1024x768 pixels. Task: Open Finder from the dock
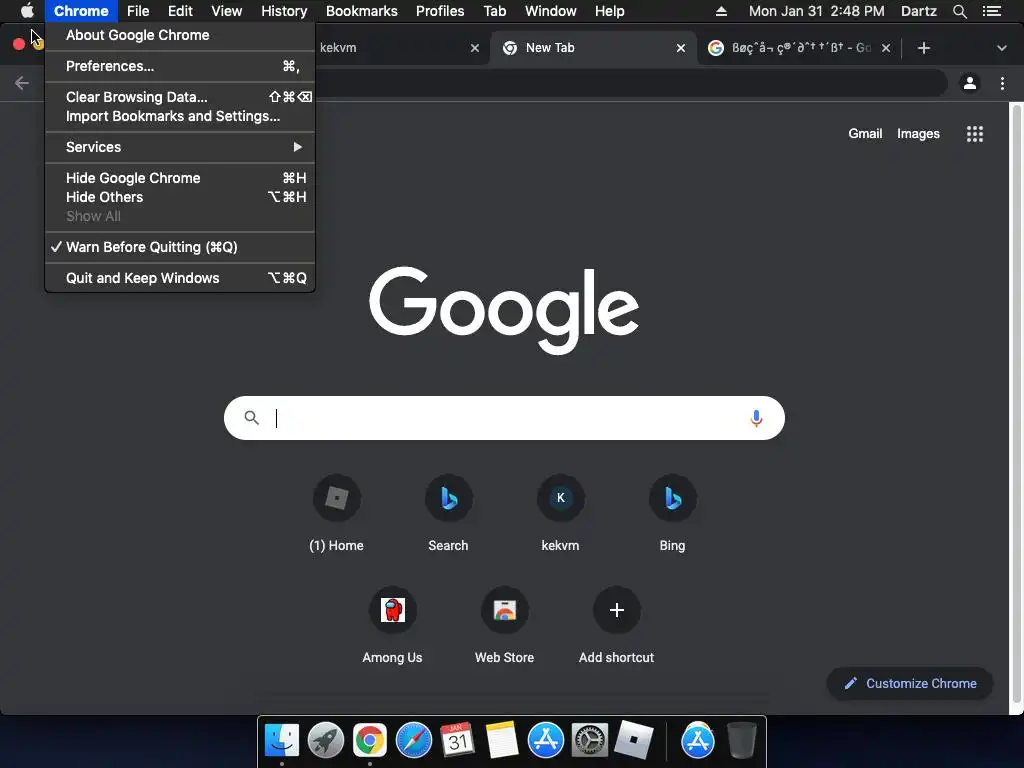point(281,740)
